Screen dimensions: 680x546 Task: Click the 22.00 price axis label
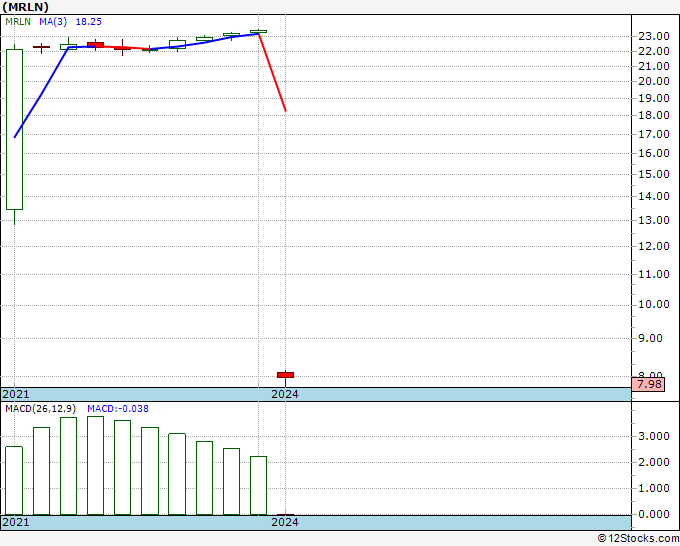pyautogui.click(x=654, y=51)
